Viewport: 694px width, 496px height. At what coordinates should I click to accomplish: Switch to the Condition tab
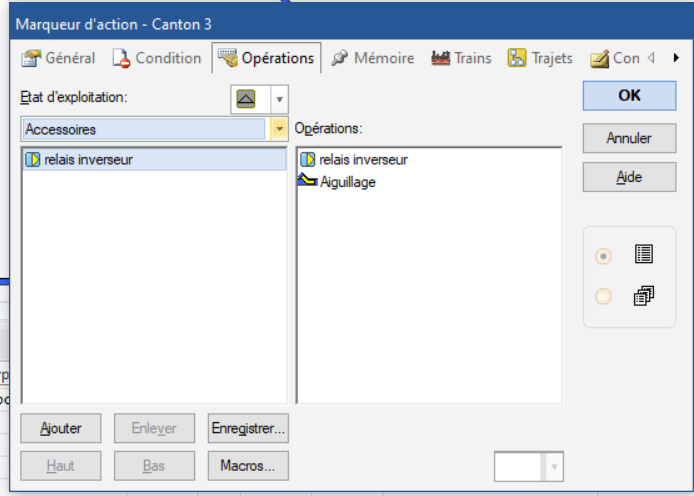coord(157,58)
